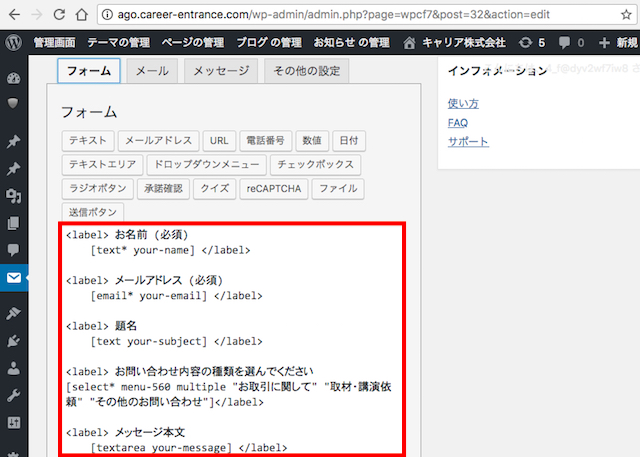Screen dimensions: 640x457
Task: Open the Plugins plug sidebar icon
Action: pos(13,340)
